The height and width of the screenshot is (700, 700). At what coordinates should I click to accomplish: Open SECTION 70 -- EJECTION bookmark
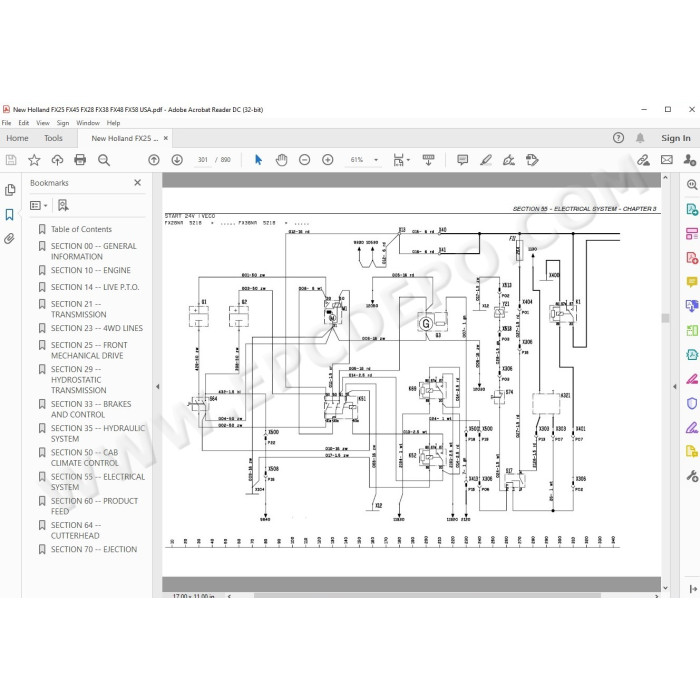click(x=94, y=549)
